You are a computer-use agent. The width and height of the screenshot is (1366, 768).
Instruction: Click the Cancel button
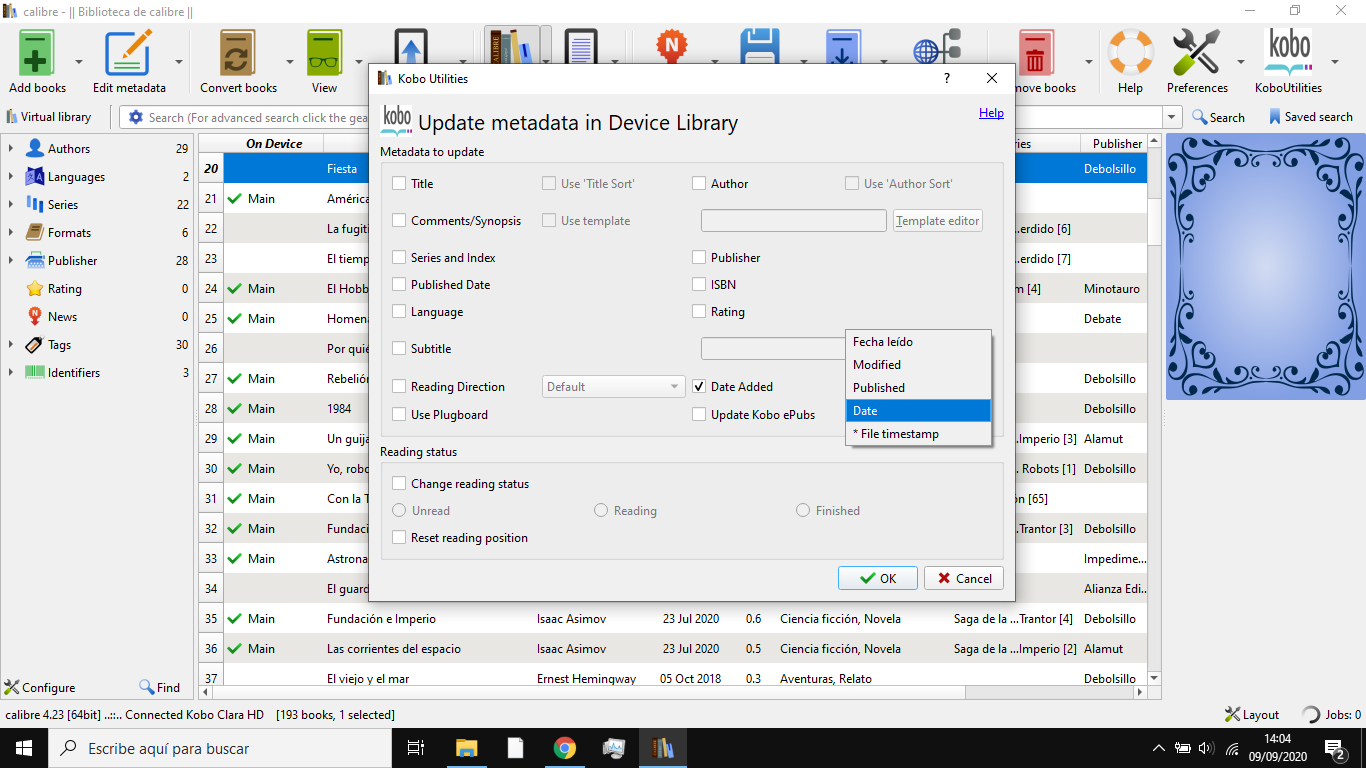coord(964,578)
